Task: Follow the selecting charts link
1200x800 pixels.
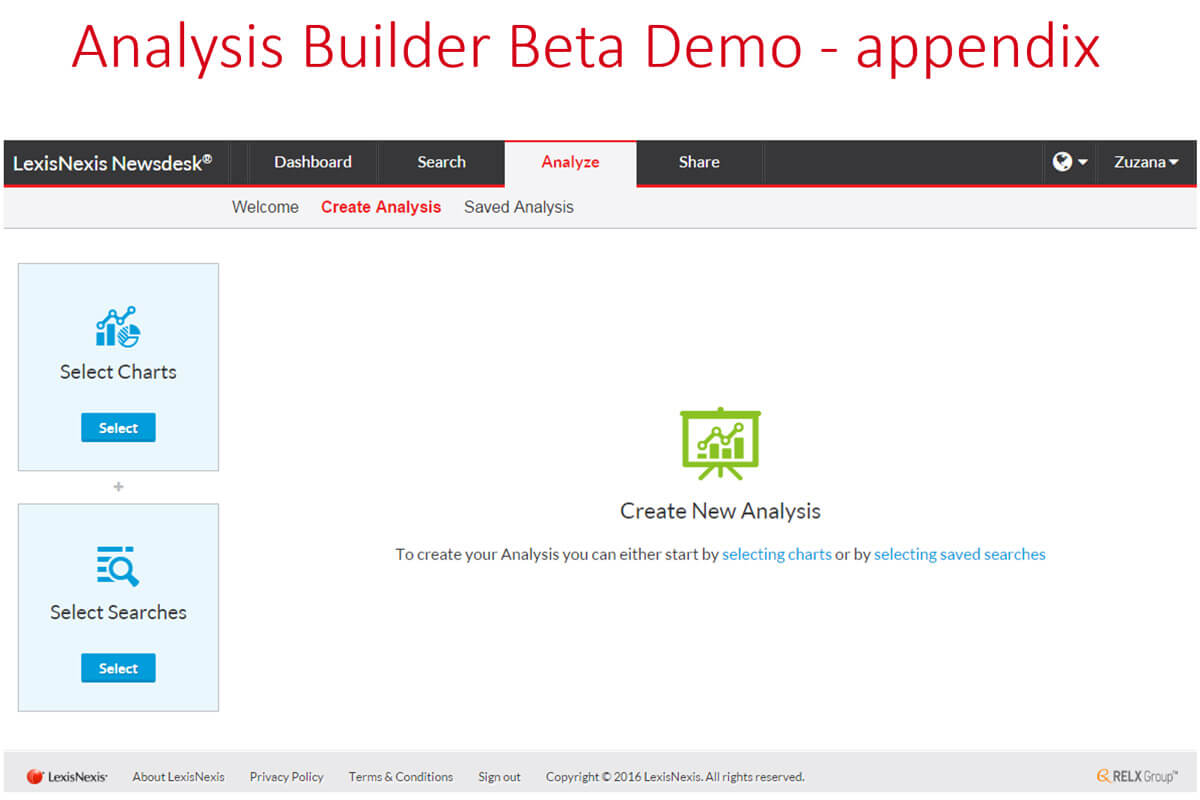Action: coord(777,554)
